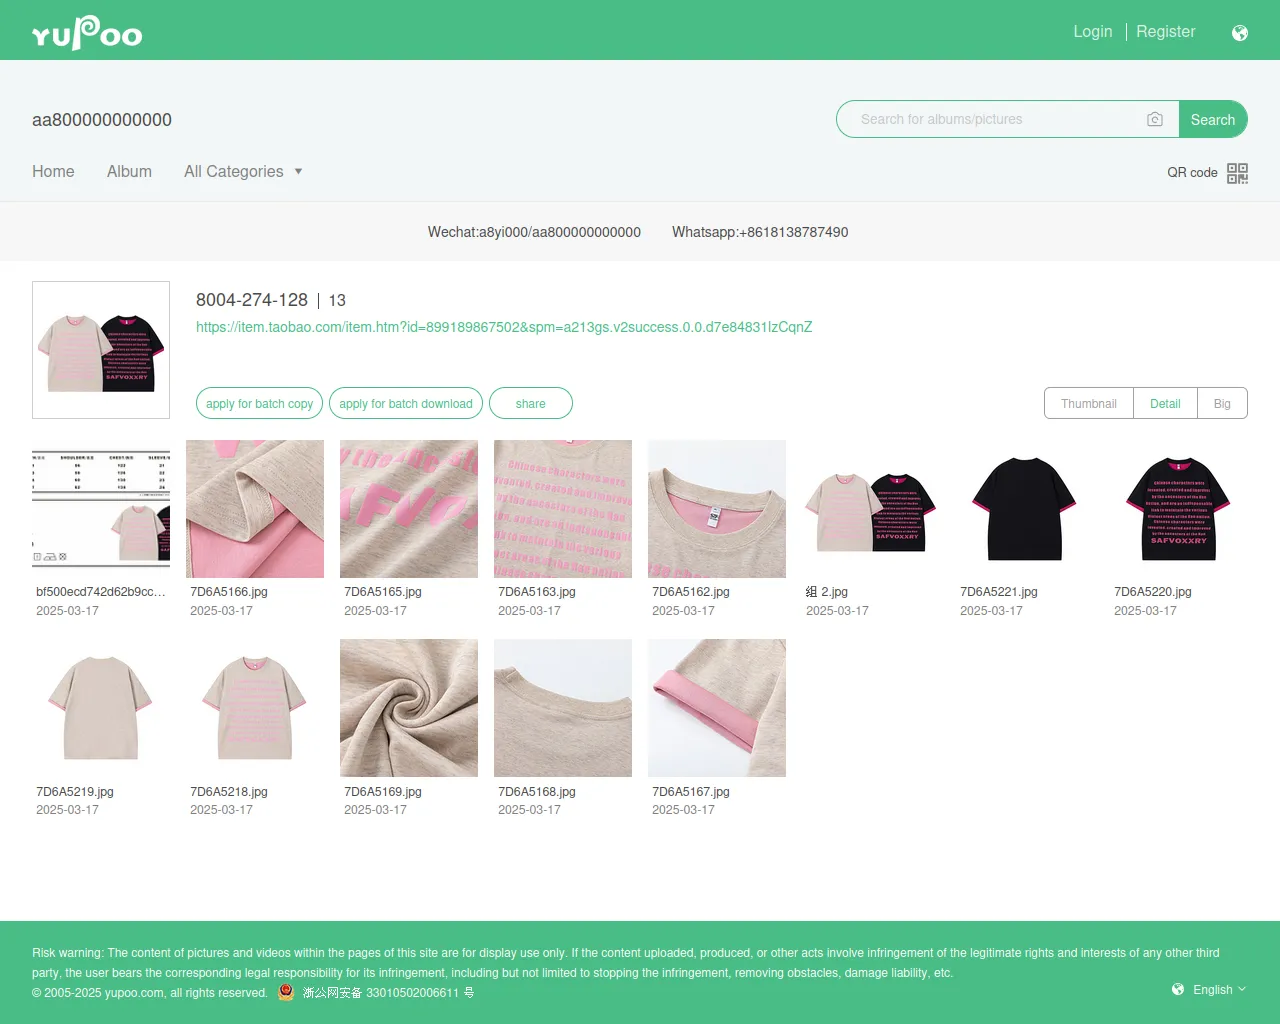Click apply for batch download button
Viewport: 1280px width, 1024px height.
tap(406, 403)
